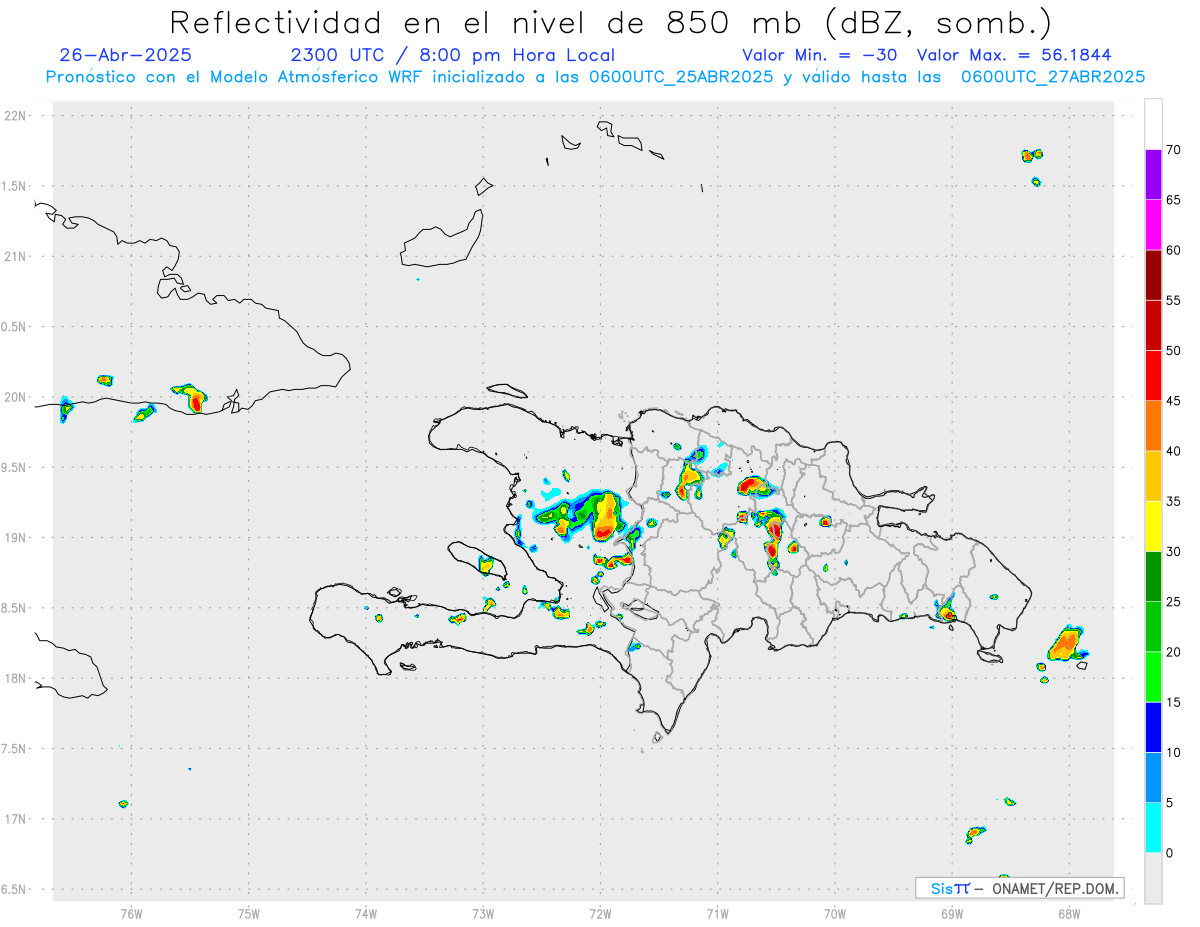Click the time text '2300 UTC / 8:00 pm Hora Local'
Viewport: 1200px width, 927px height.
click(x=452, y=55)
